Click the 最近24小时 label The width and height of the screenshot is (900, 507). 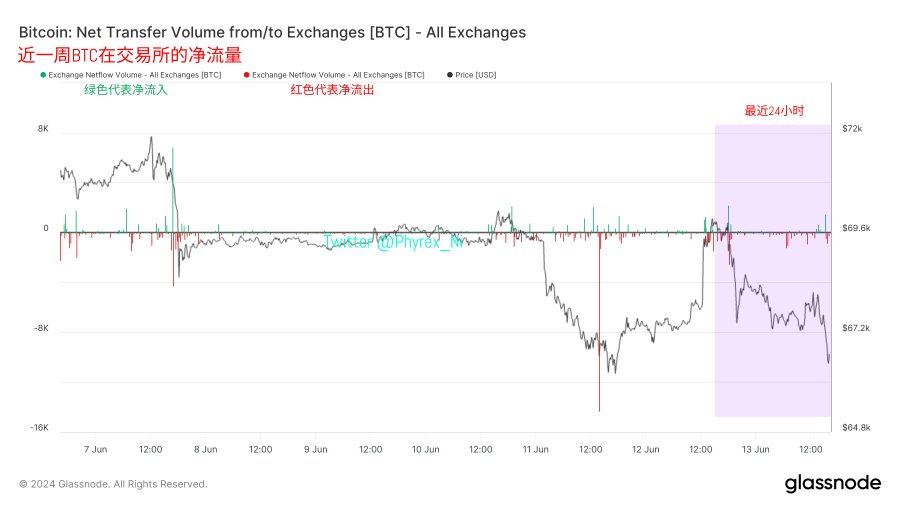tap(775, 111)
